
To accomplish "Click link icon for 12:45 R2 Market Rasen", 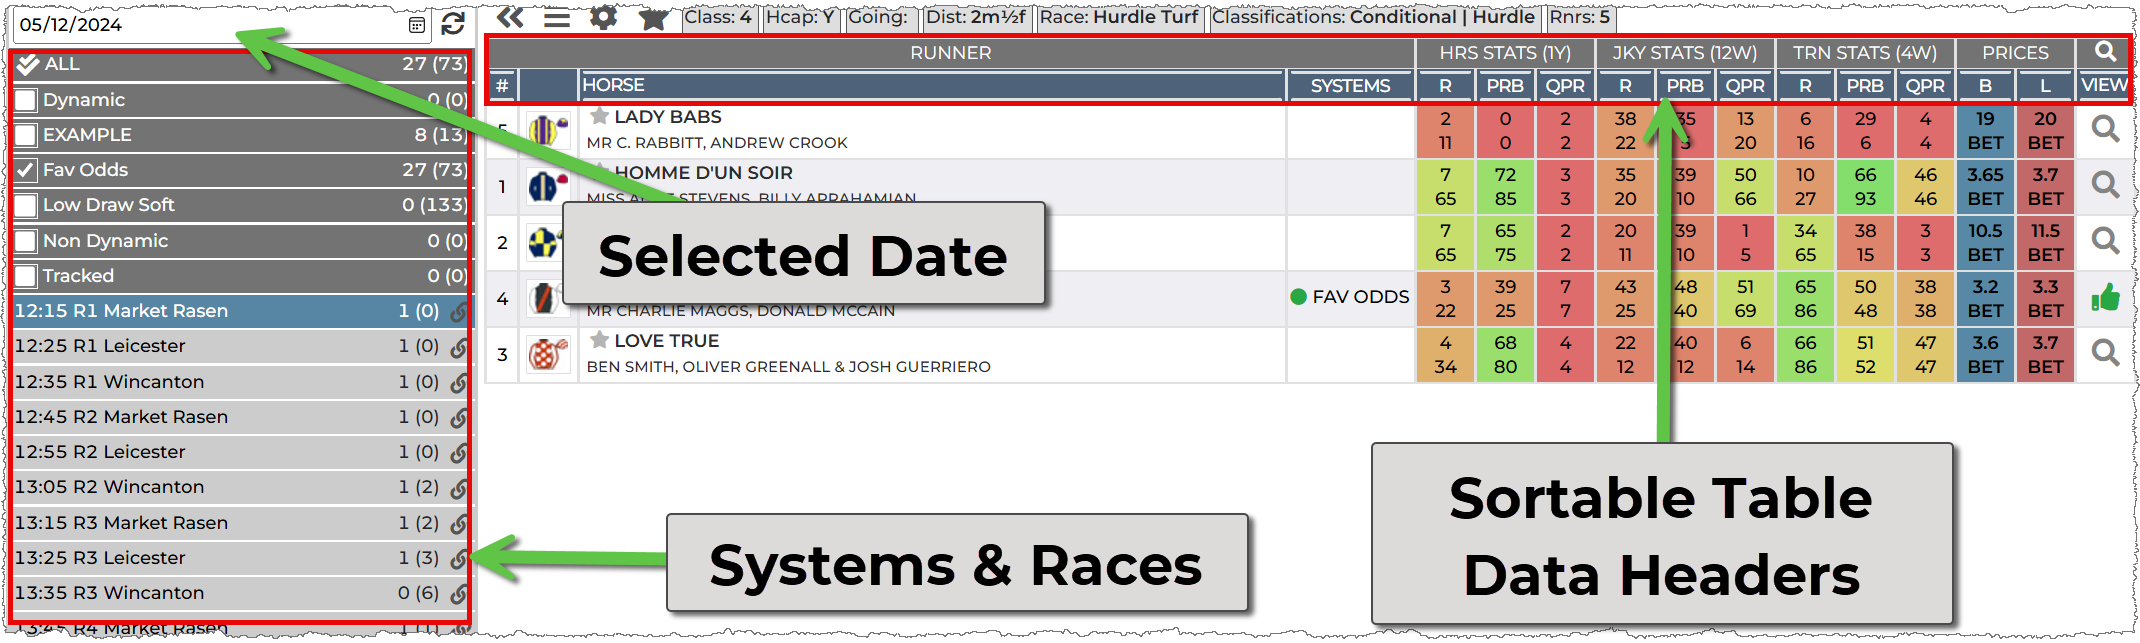I will click(x=458, y=418).
